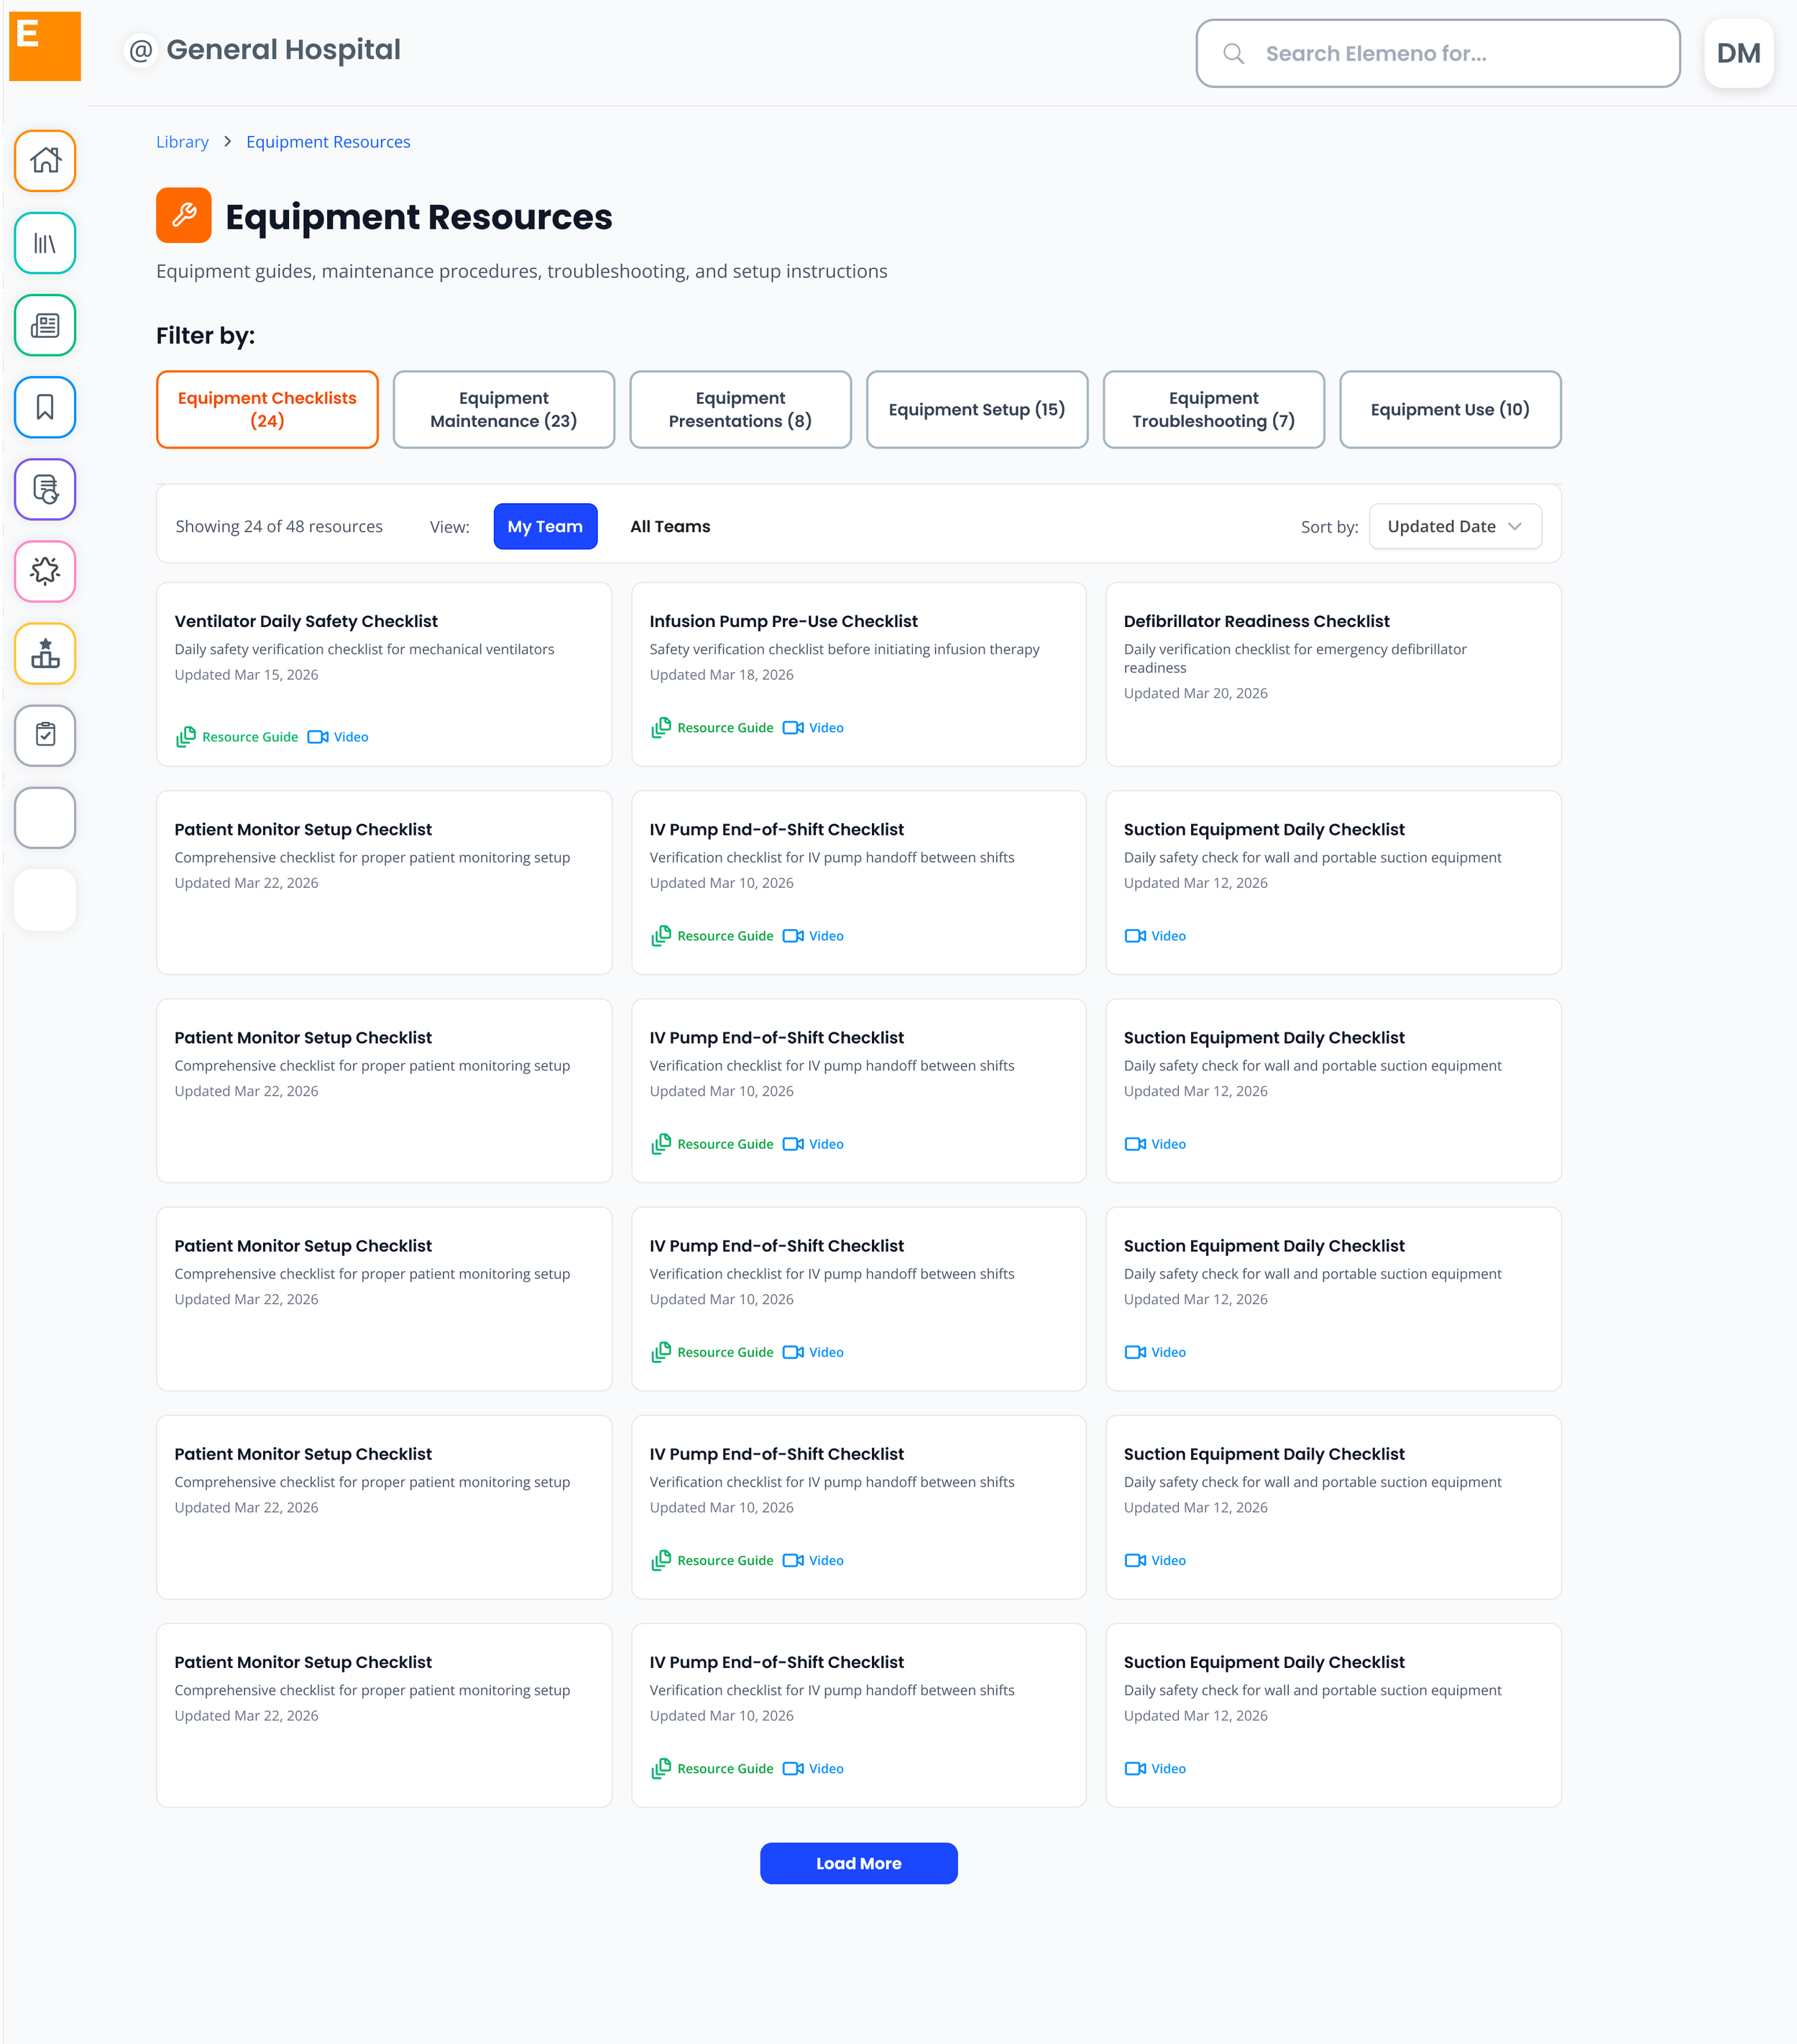1797x2044 pixels.
Task: Play Video on last Suction Equipment Daily Checklist card
Action: coord(1155,1769)
